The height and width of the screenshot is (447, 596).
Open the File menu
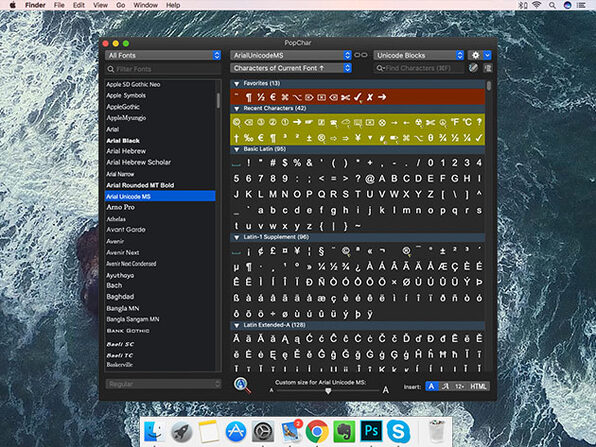59,5
